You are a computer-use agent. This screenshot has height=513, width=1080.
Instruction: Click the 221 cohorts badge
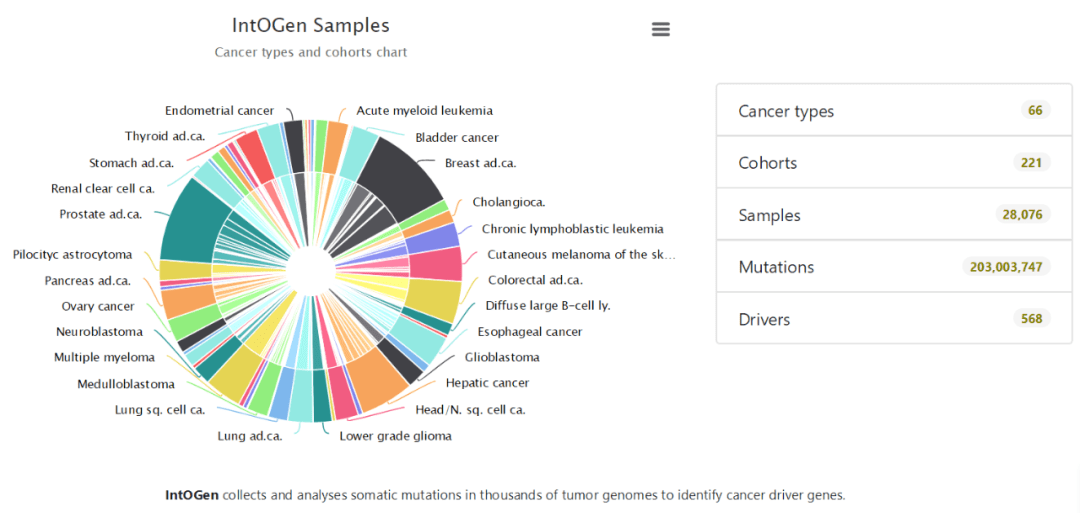[x=1032, y=163]
